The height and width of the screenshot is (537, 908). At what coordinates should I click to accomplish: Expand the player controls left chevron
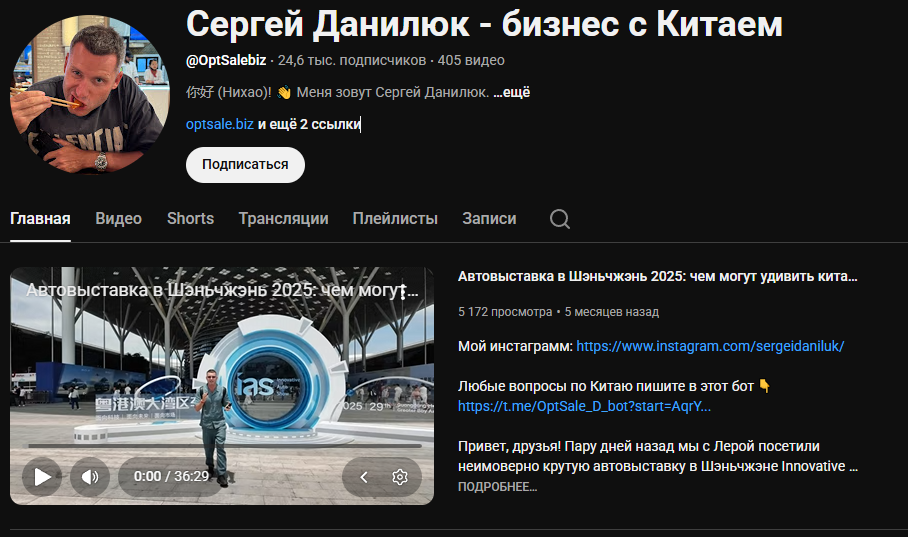(x=364, y=477)
